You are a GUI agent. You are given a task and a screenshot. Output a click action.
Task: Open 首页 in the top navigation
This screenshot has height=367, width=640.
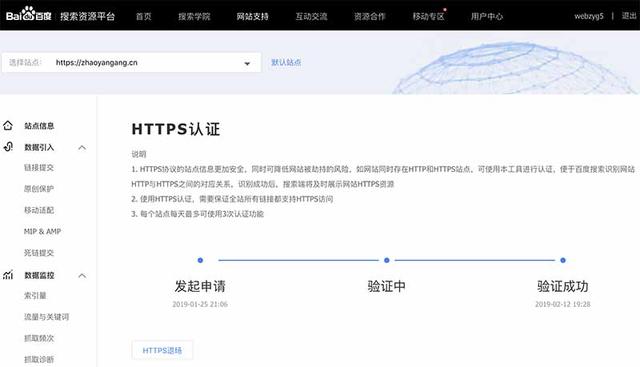click(144, 16)
